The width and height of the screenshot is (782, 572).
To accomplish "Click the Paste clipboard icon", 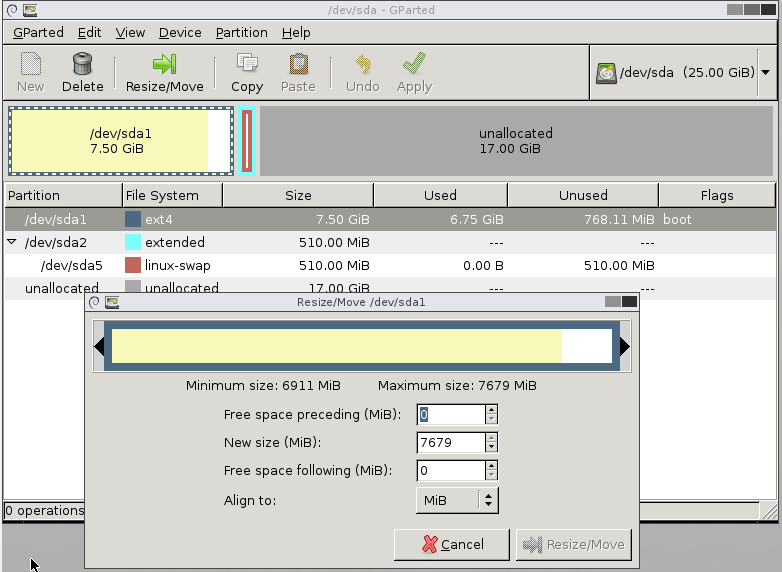I will click(298, 64).
